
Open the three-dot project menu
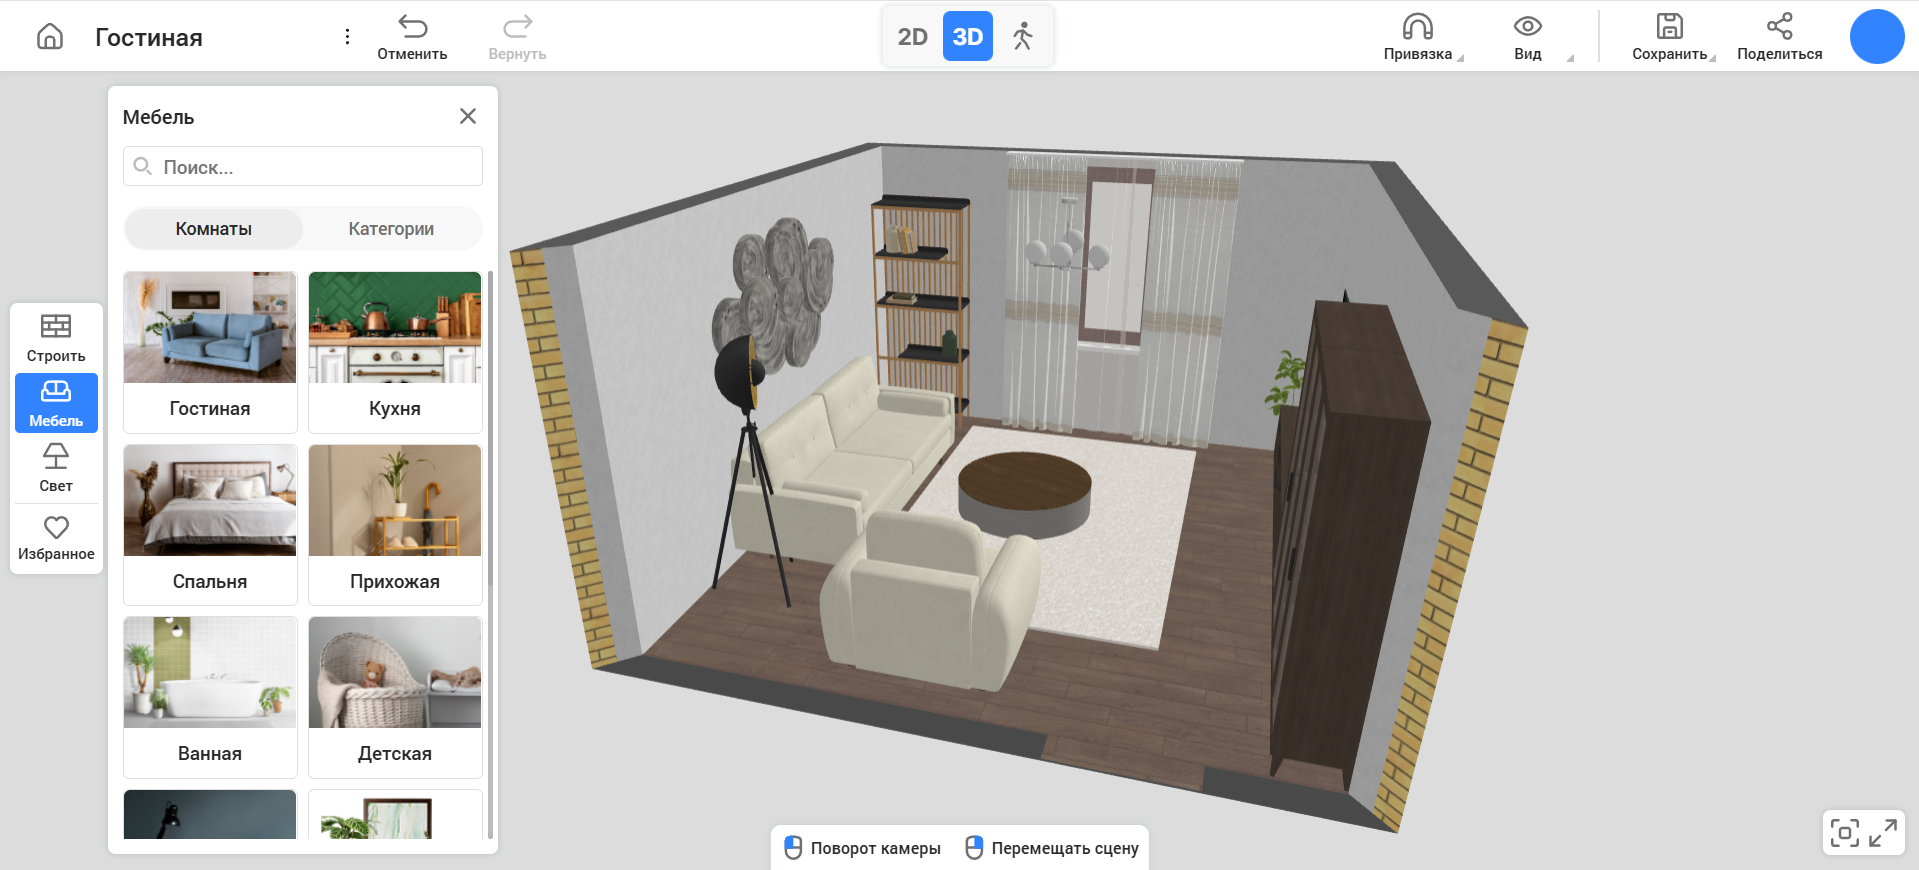coord(347,37)
